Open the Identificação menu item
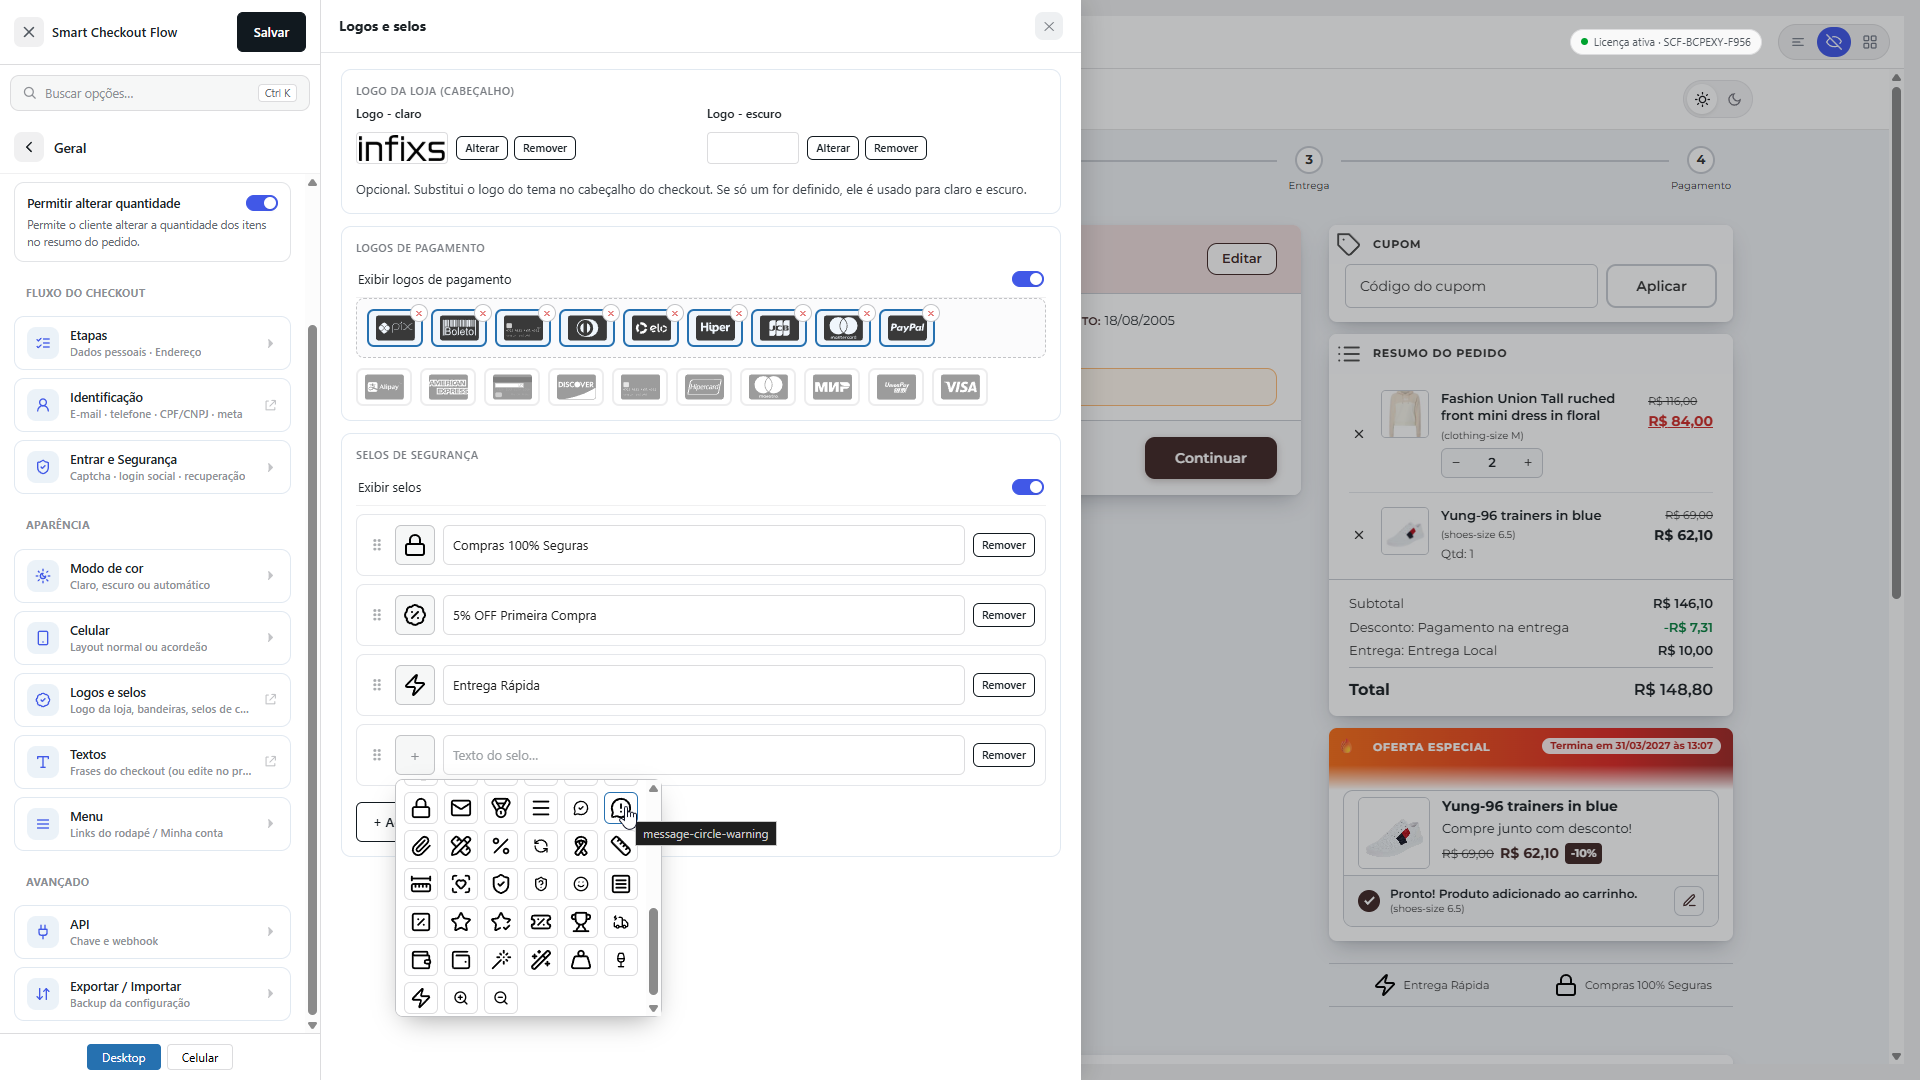 point(152,405)
